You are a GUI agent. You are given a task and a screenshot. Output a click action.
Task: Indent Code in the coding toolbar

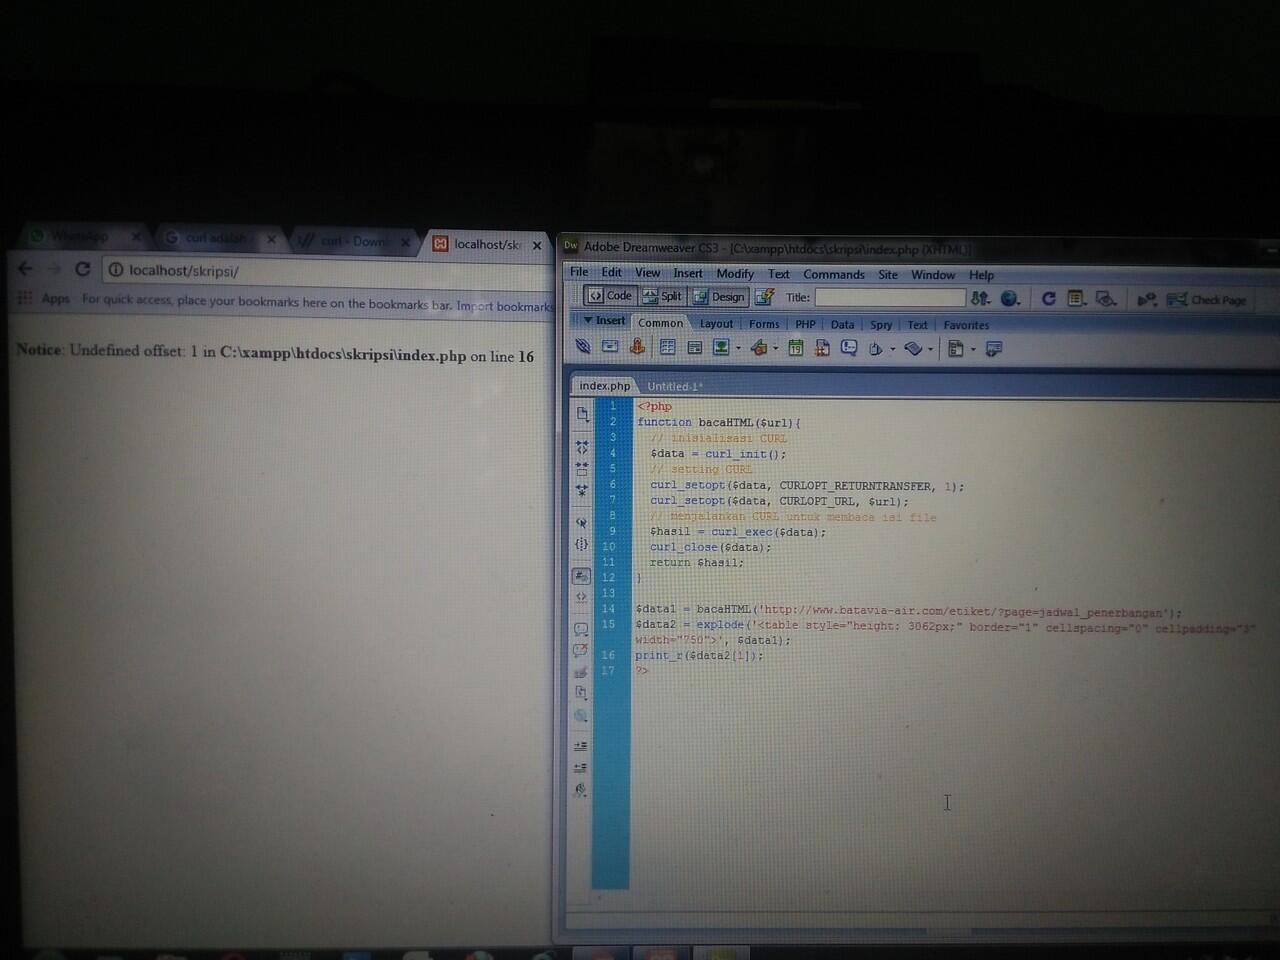[x=581, y=746]
